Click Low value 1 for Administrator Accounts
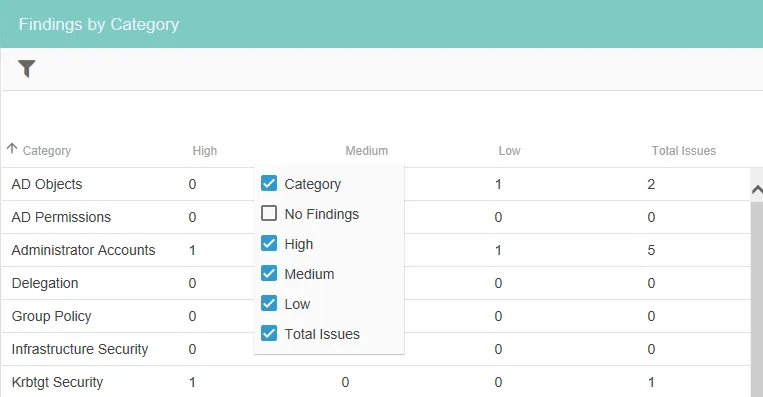763x397 pixels. pos(498,250)
